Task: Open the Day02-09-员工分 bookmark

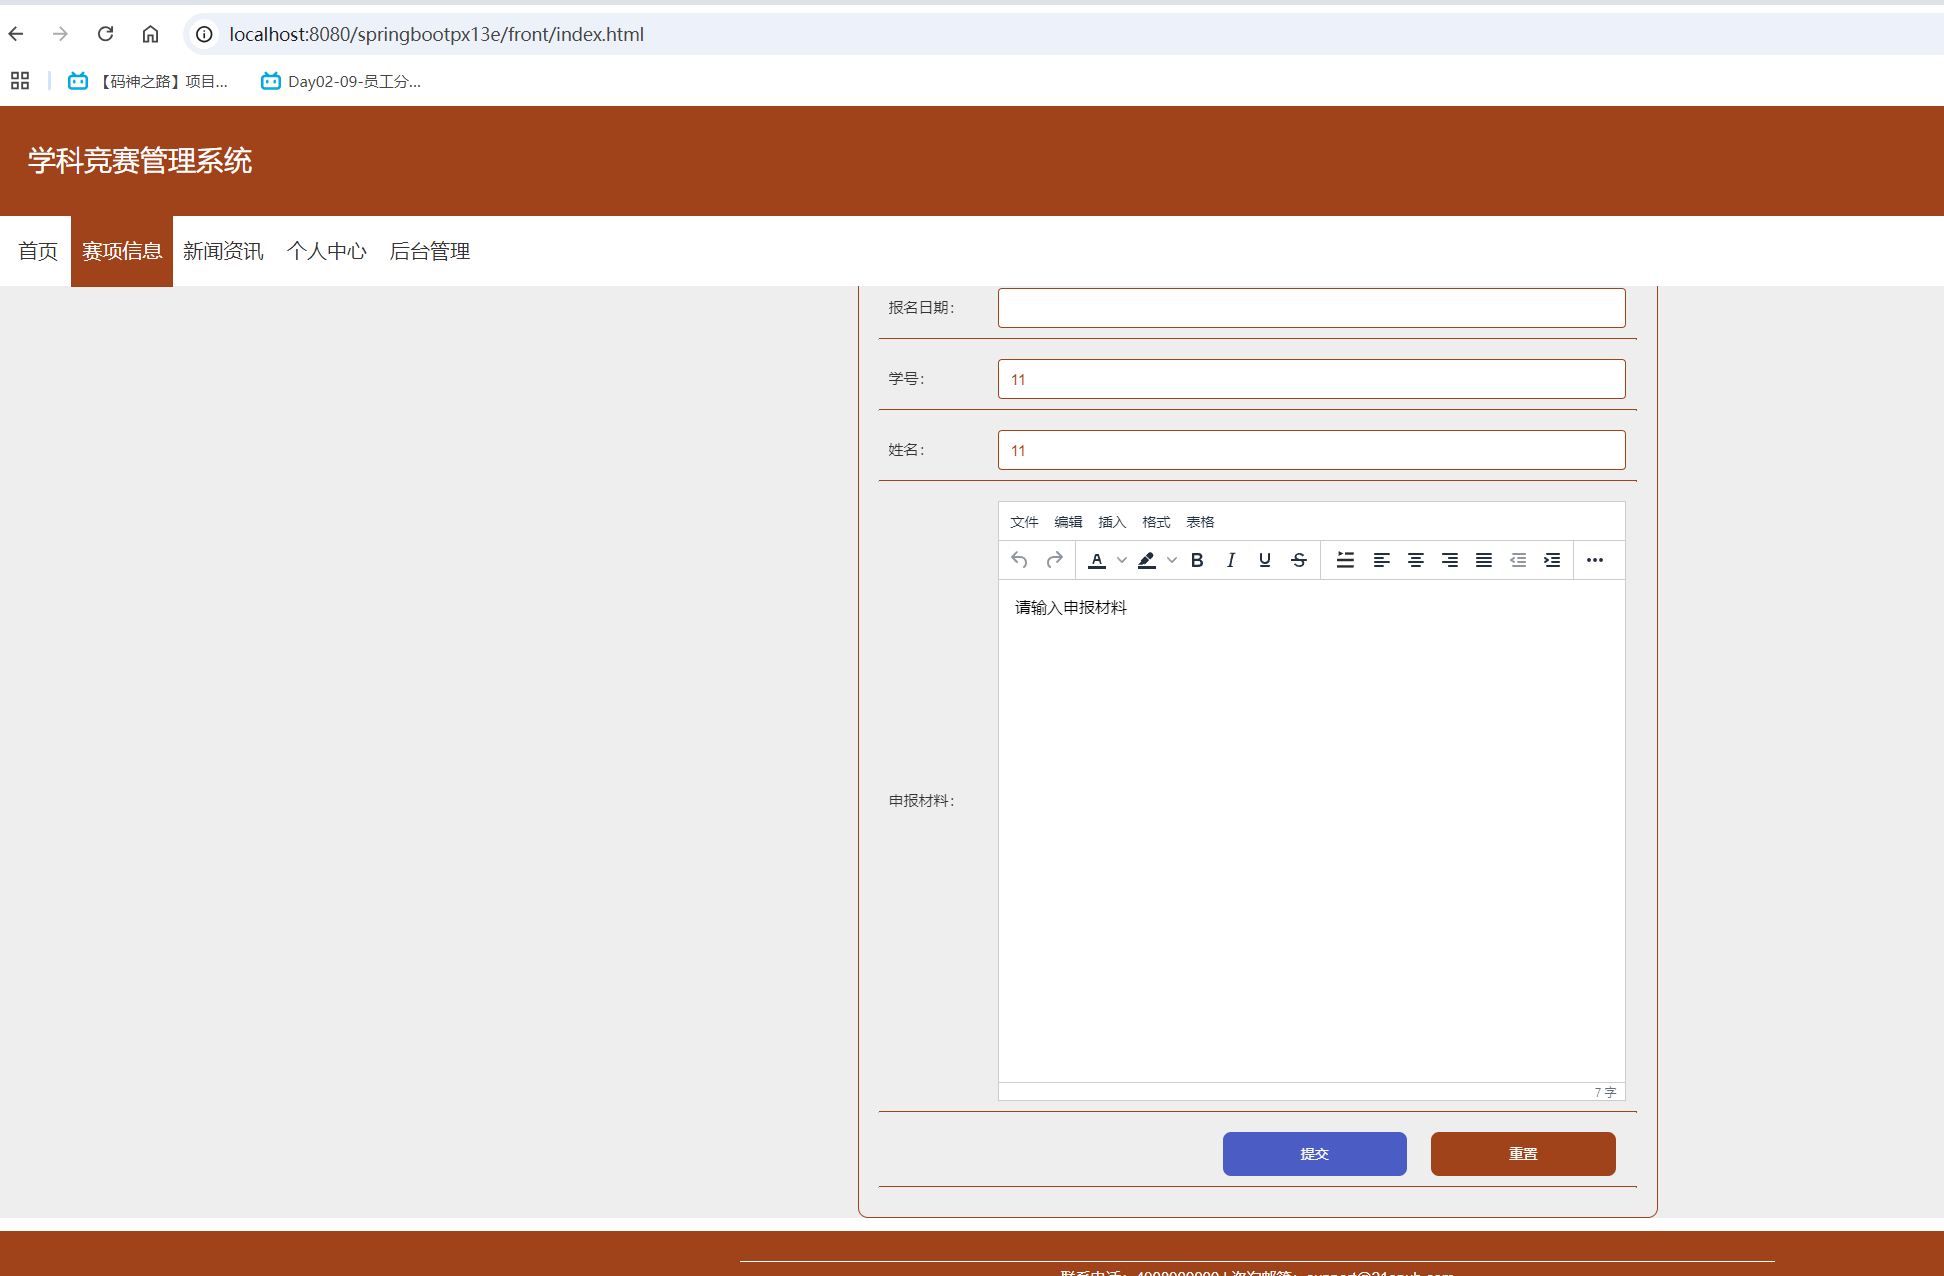Action: (341, 81)
